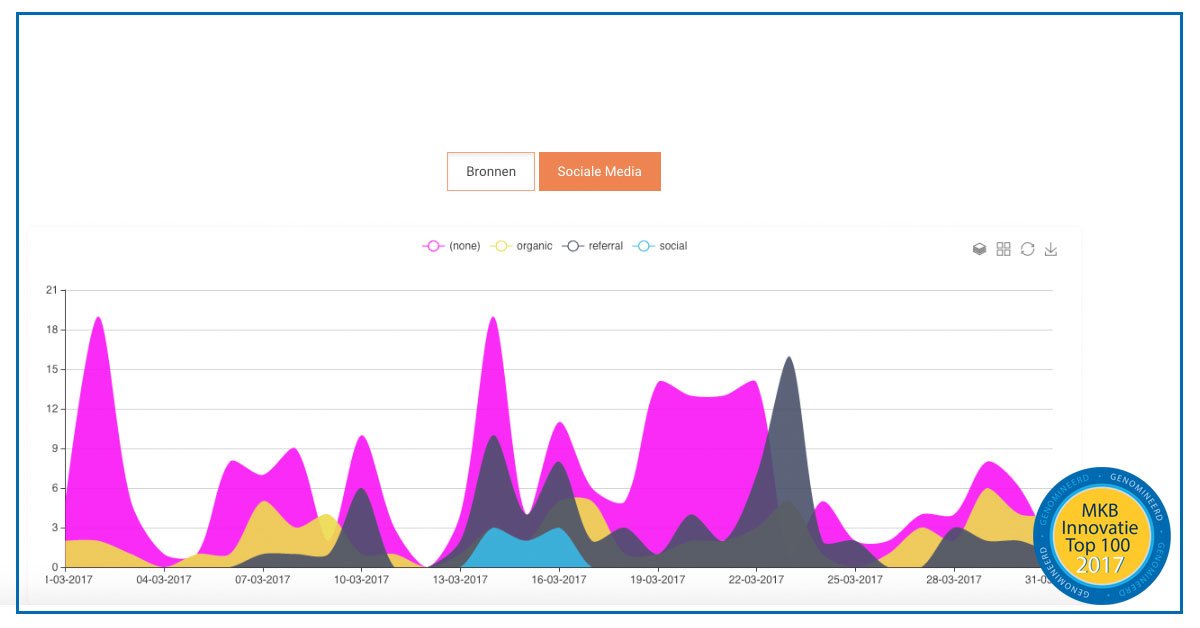The width and height of the screenshot is (1200, 628).
Task: Click the tiled chart view icon
Action: point(1004,249)
